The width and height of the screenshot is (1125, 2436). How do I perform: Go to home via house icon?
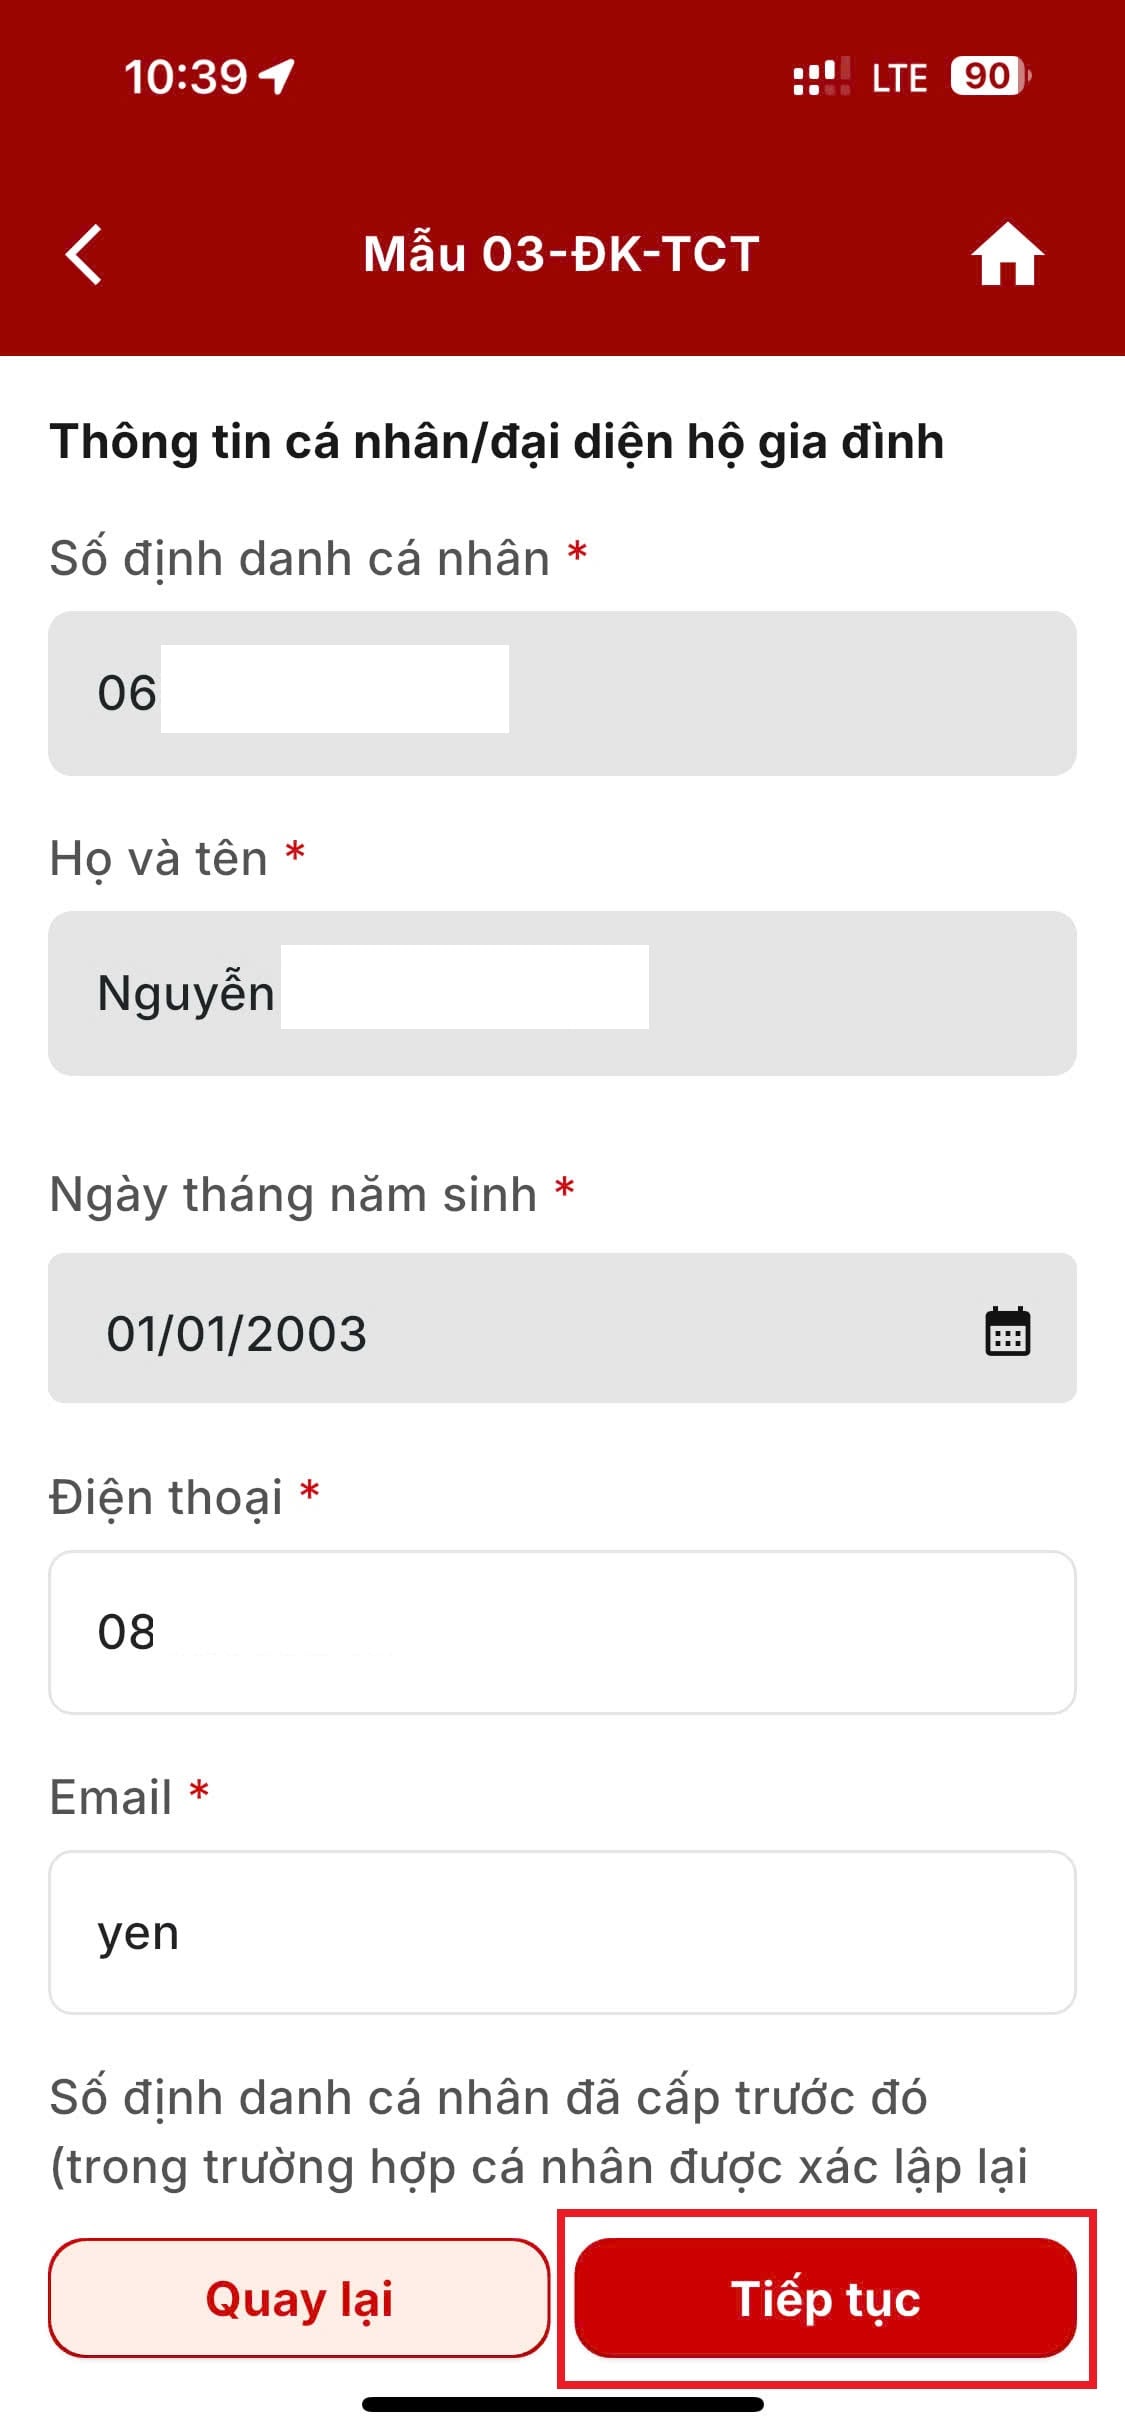click(x=1007, y=254)
